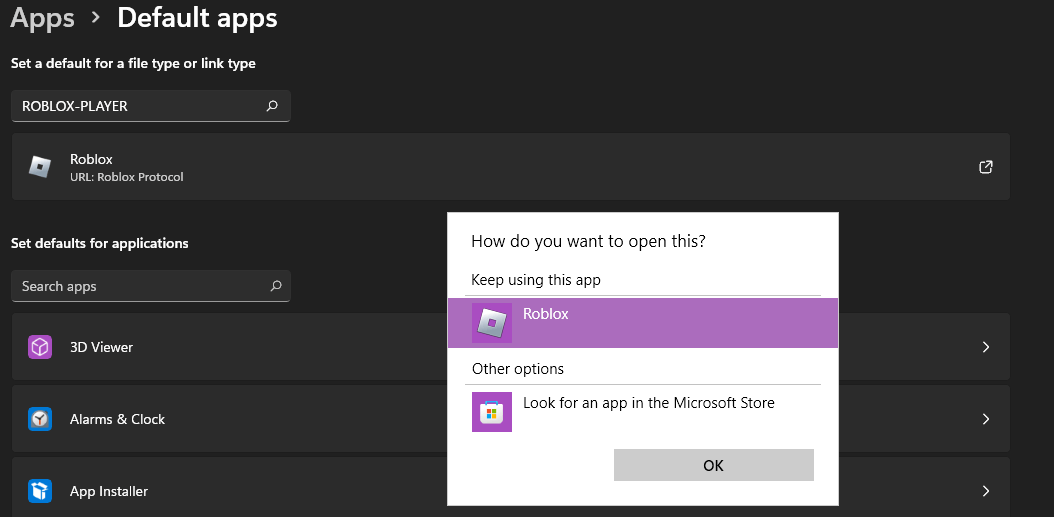Click the Roblox icon in the protocol row
This screenshot has height=517, width=1054.
click(40, 167)
